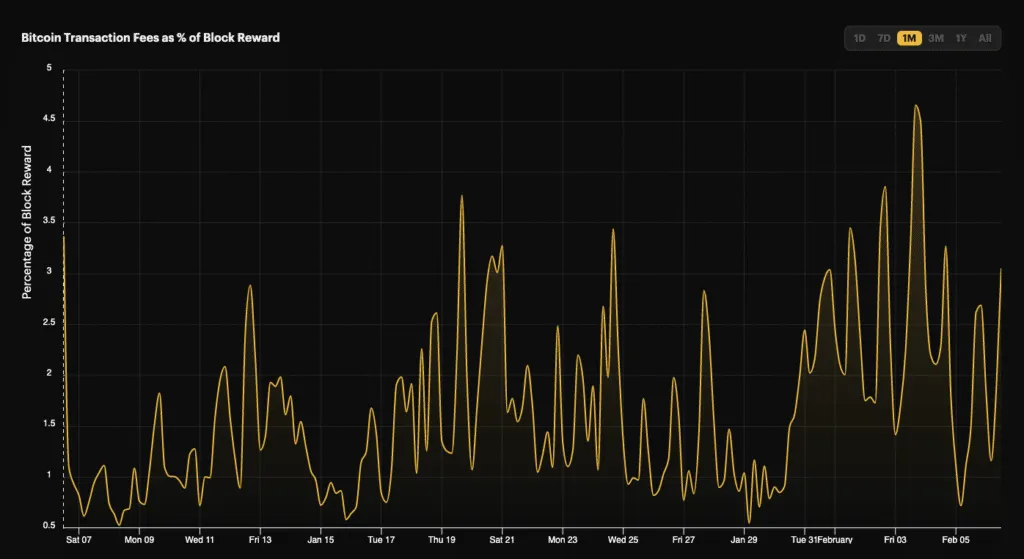The height and width of the screenshot is (559, 1024).
Task: Switch to the 7D time range
Action: [x=884, y=39]
